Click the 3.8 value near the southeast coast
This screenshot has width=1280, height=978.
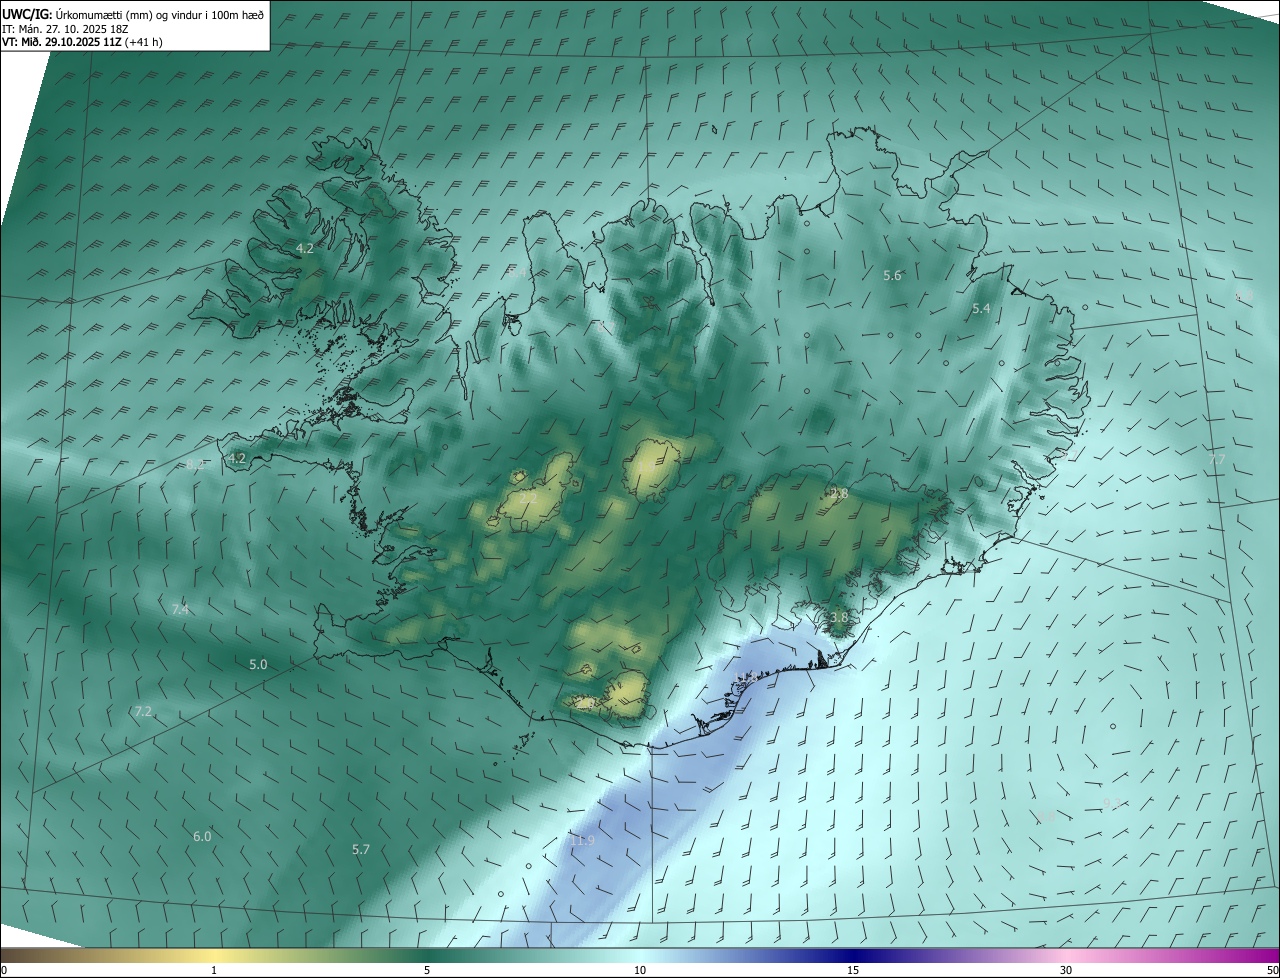pyautogui.click(x=838, y=618)
